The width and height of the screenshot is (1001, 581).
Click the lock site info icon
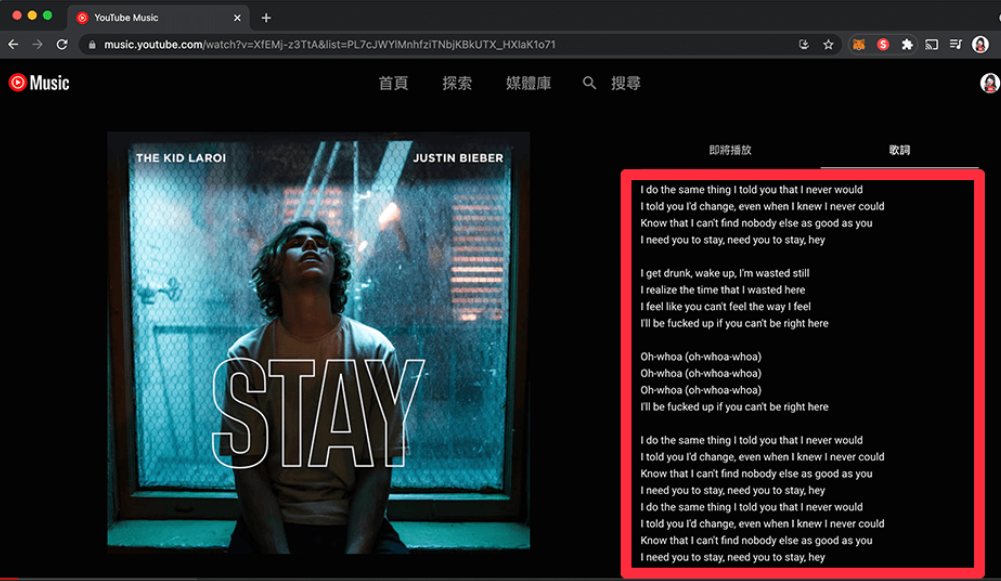click(x=93, y=45)
